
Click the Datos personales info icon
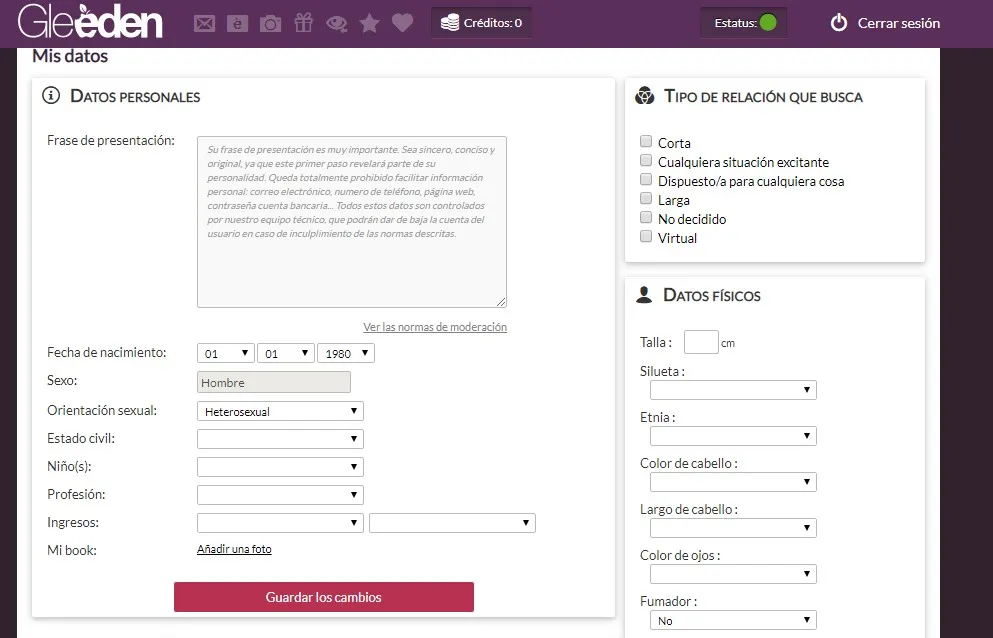[x=51, y=96]
